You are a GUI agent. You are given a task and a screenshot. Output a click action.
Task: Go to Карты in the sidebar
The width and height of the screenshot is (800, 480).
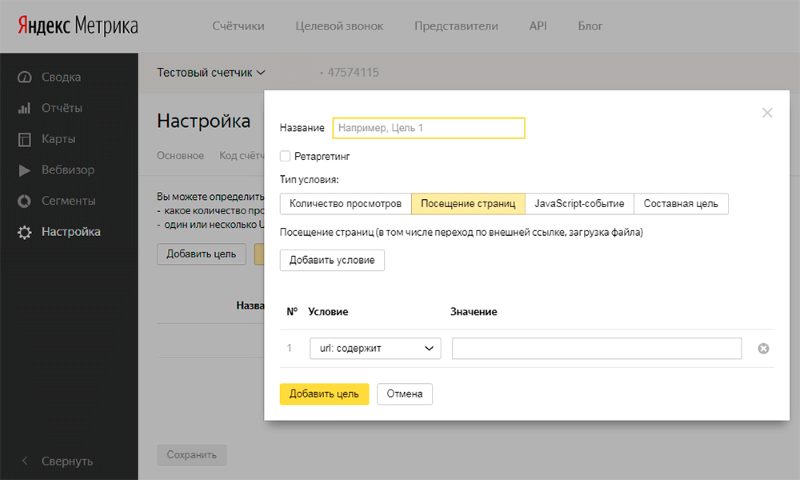click(x=58, y=139)
